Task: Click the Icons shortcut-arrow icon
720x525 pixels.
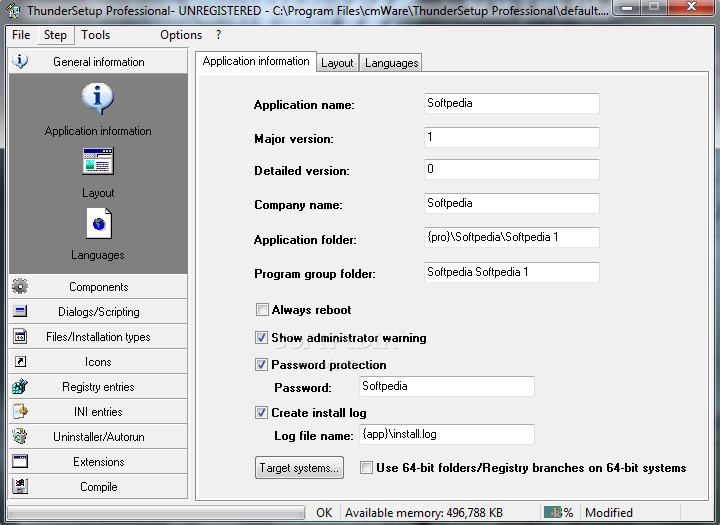Action: pos(20,362)
